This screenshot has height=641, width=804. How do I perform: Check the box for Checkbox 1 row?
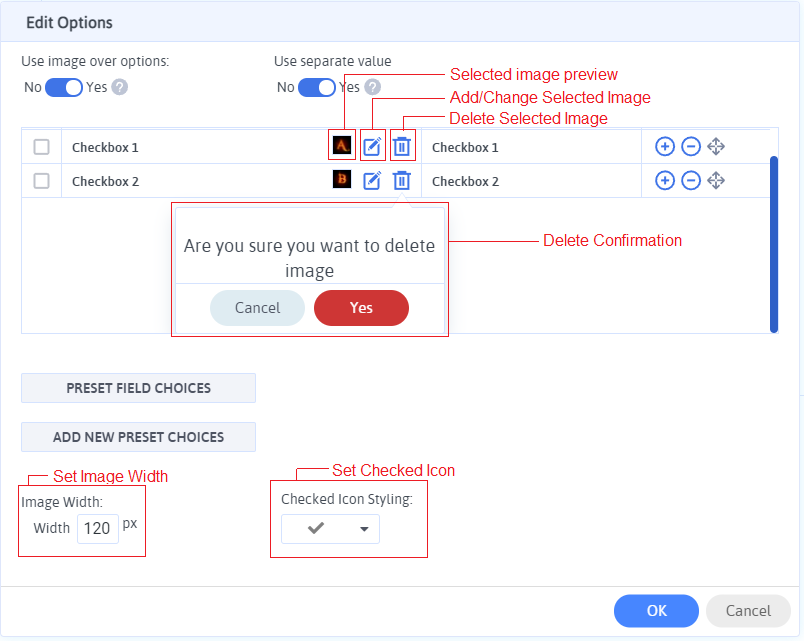click(42, 147)
